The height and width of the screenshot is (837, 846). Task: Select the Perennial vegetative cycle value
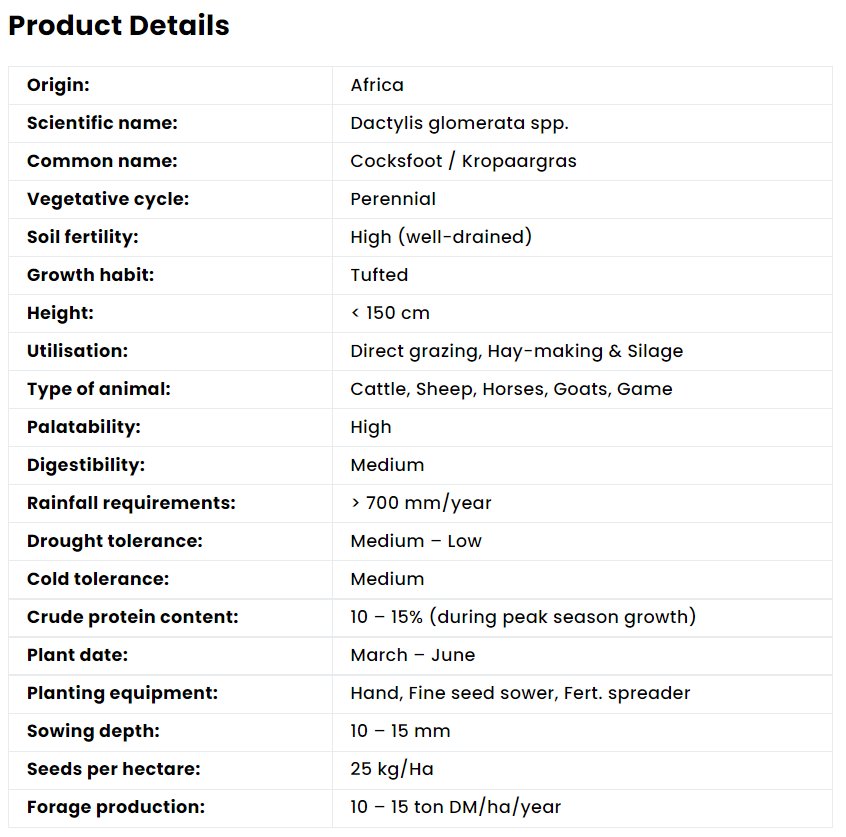393,199
